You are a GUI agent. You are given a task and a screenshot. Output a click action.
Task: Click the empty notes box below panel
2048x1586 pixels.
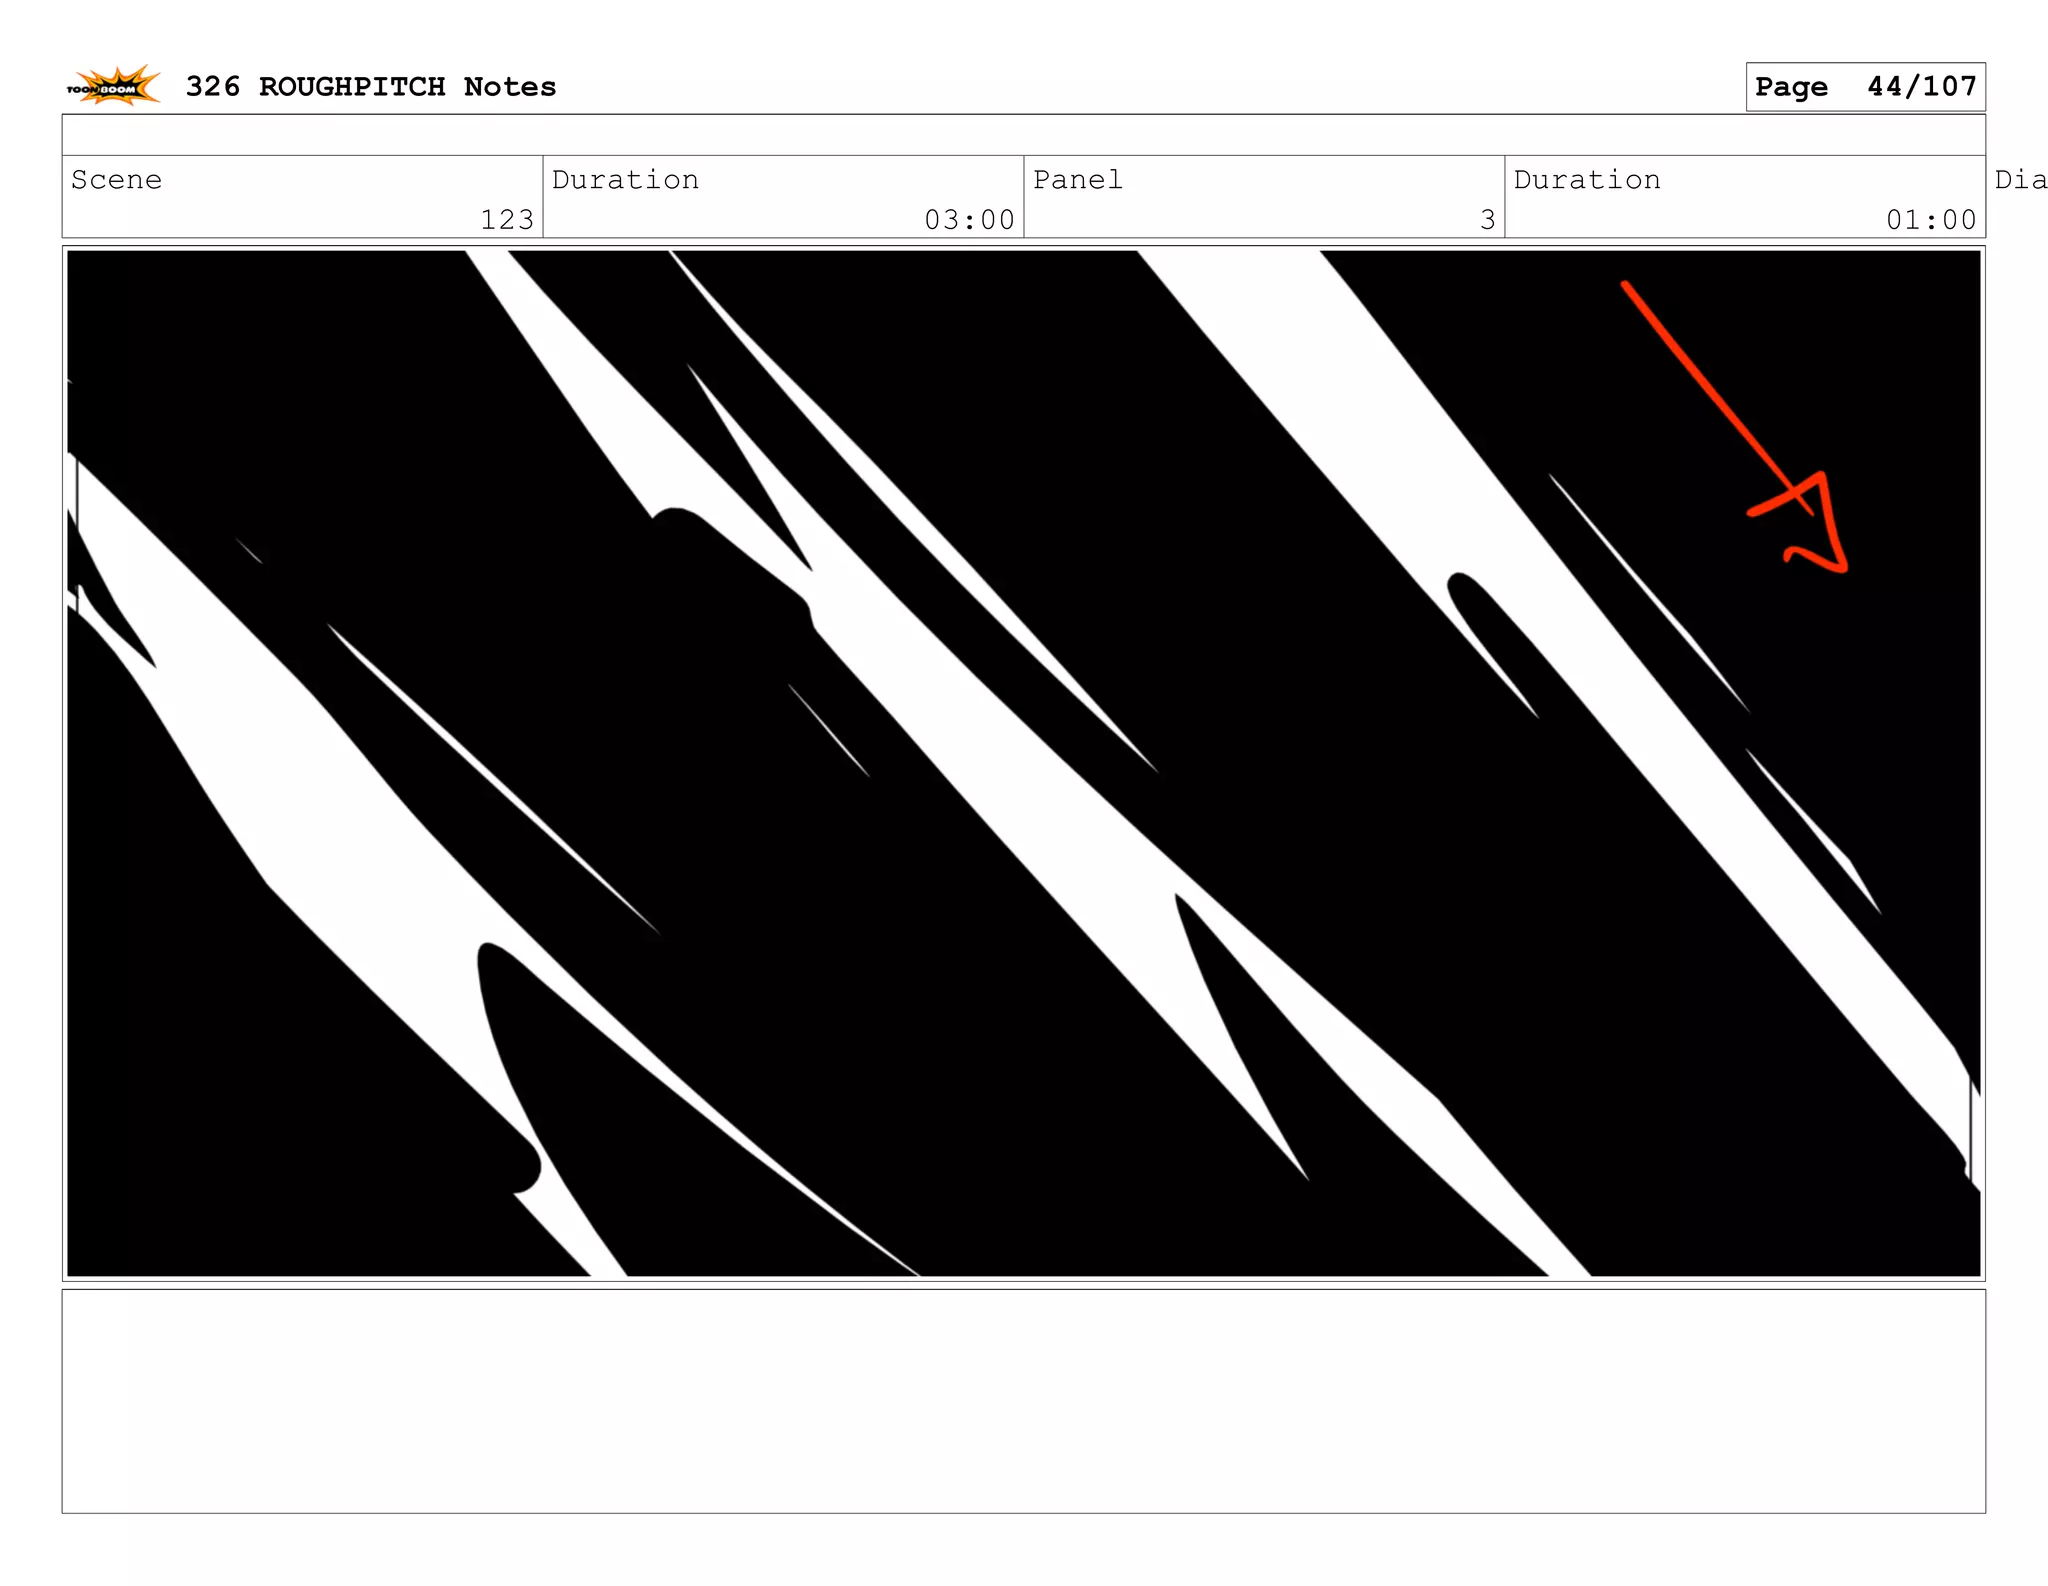pyautogui.click(x=1022, y=1400)
